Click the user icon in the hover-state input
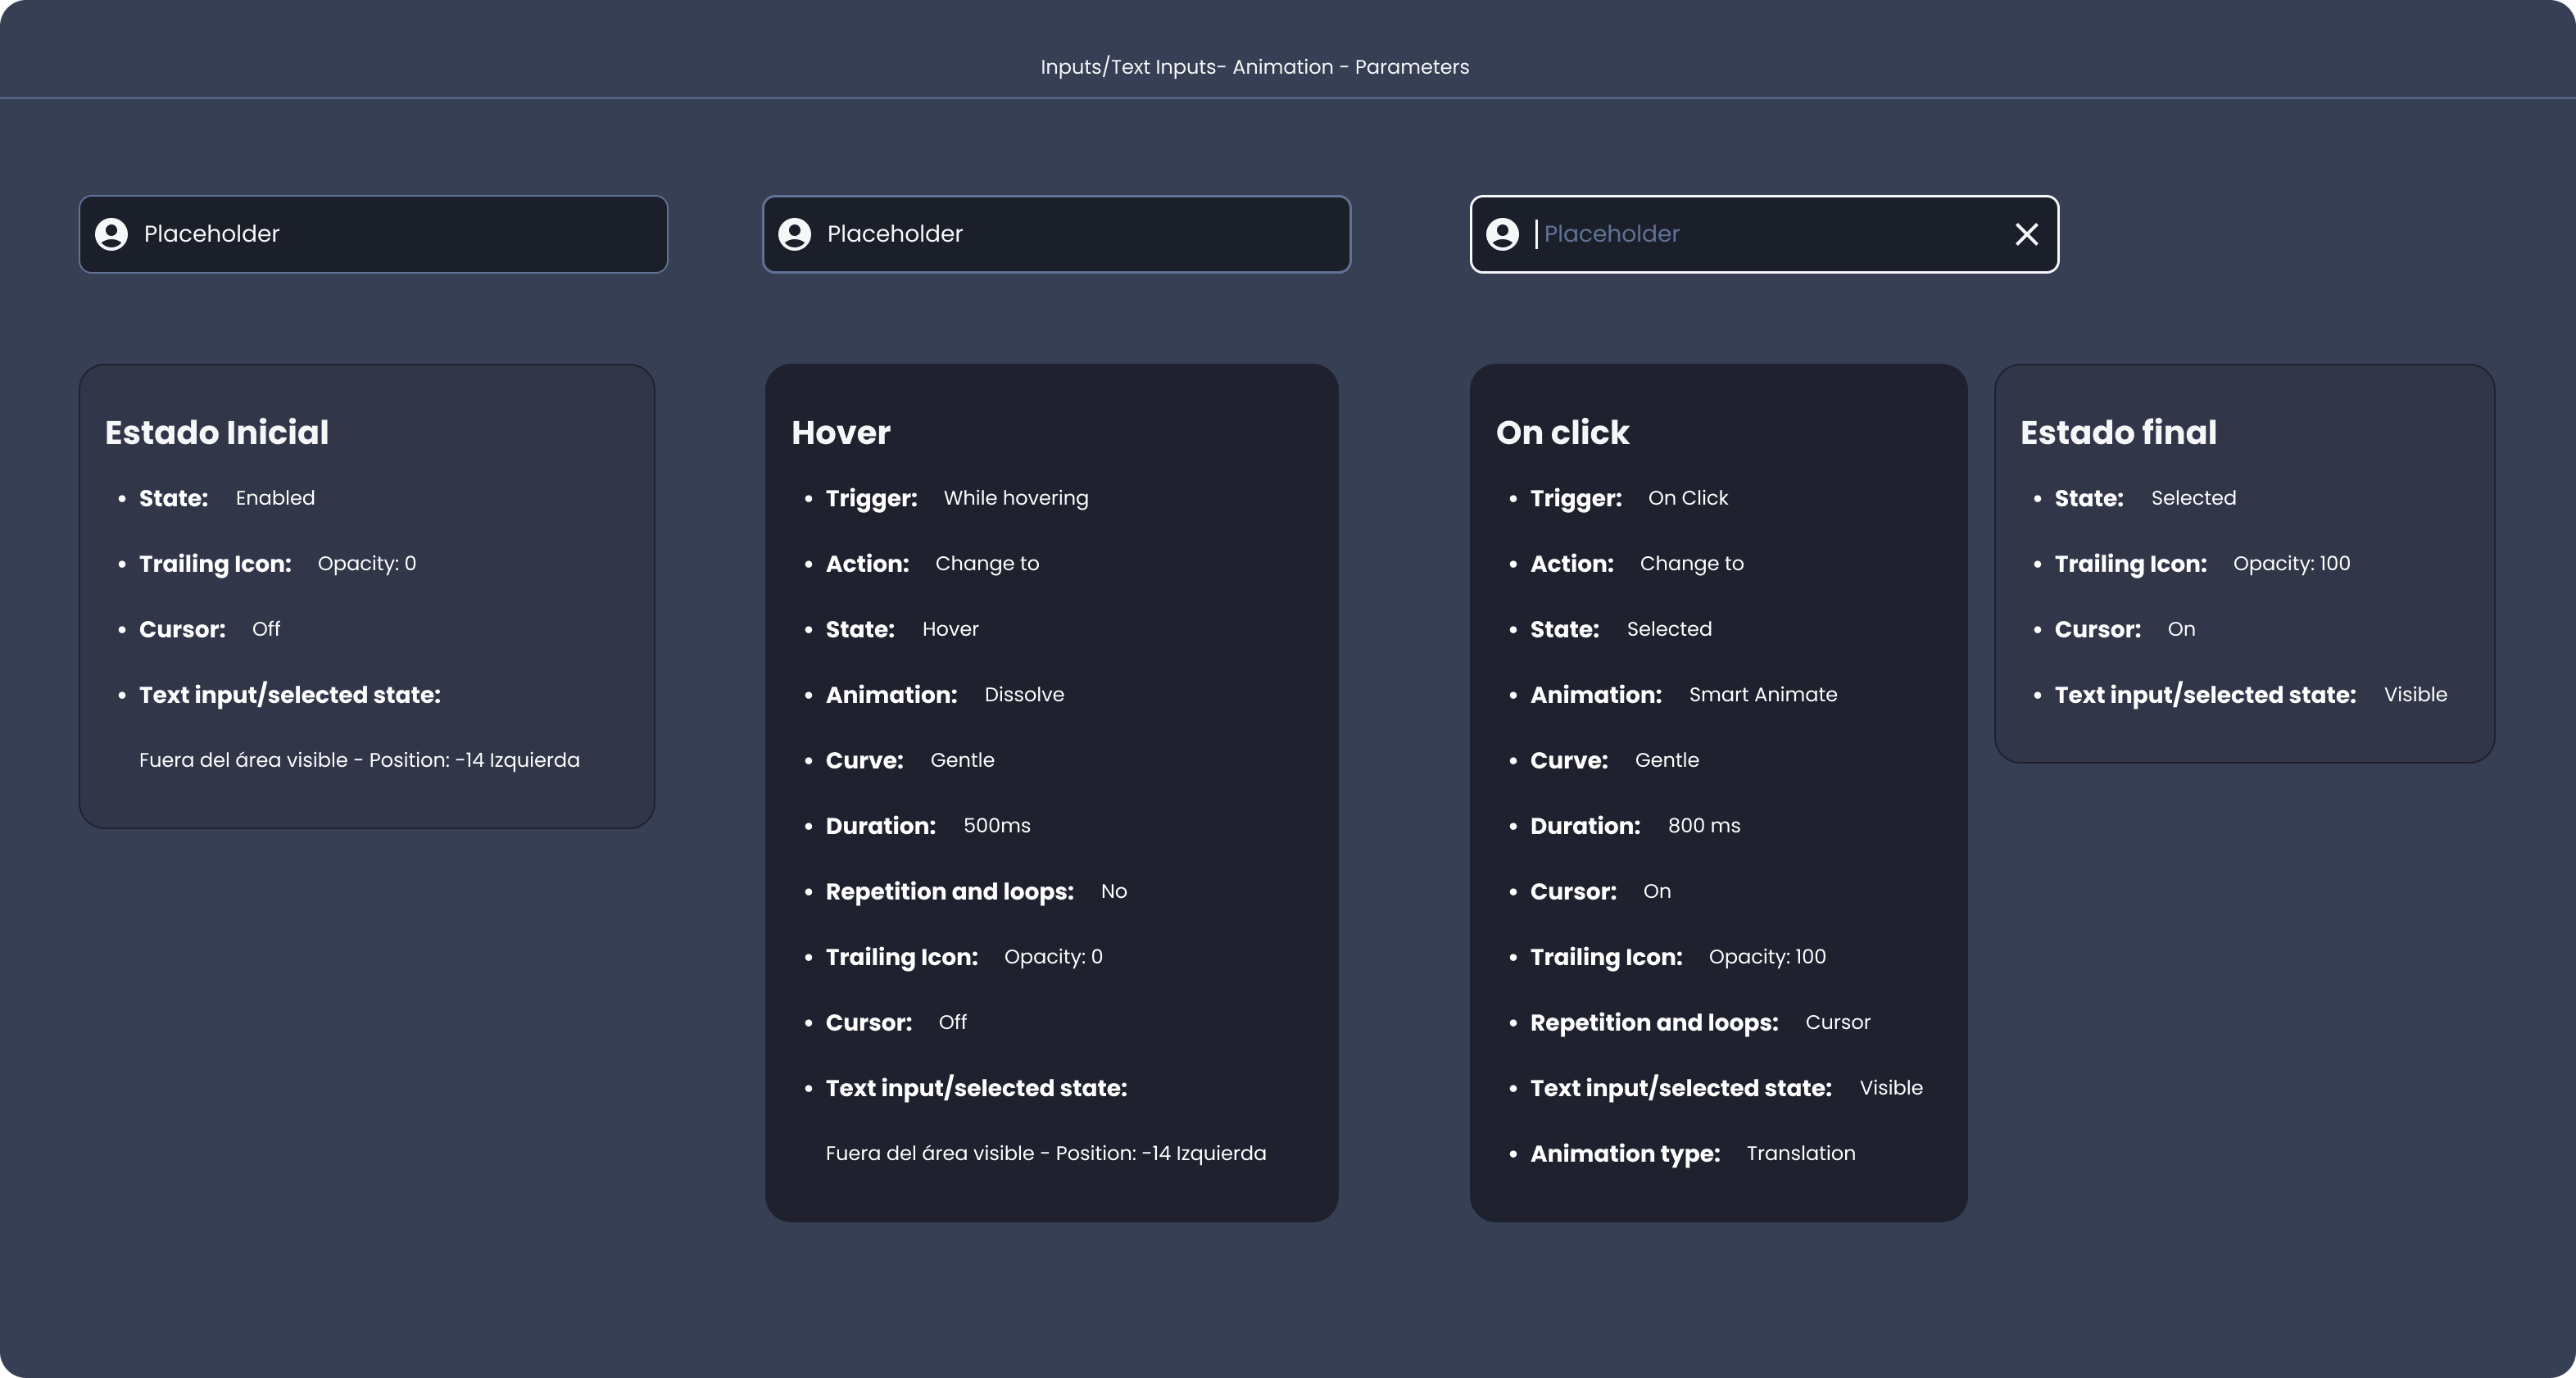This screenshot has width=2576, height=1378. pos(794,234)
